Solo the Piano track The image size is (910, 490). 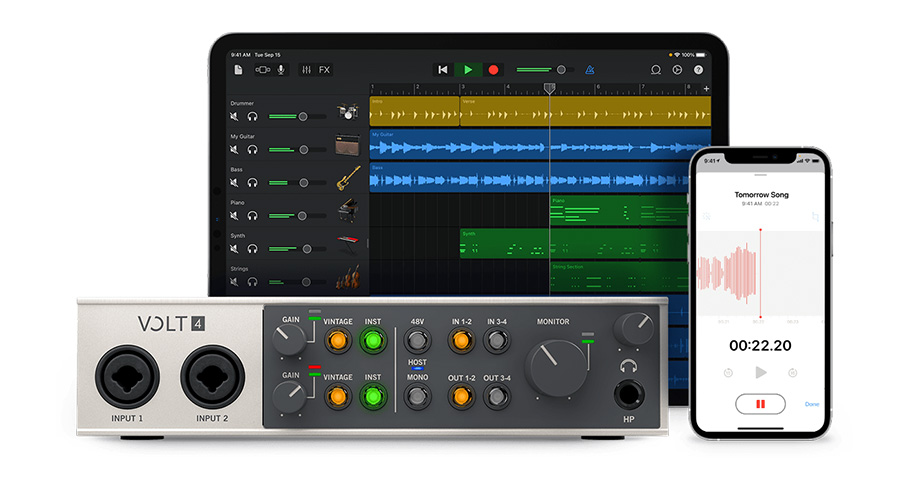tap(252, 216)
